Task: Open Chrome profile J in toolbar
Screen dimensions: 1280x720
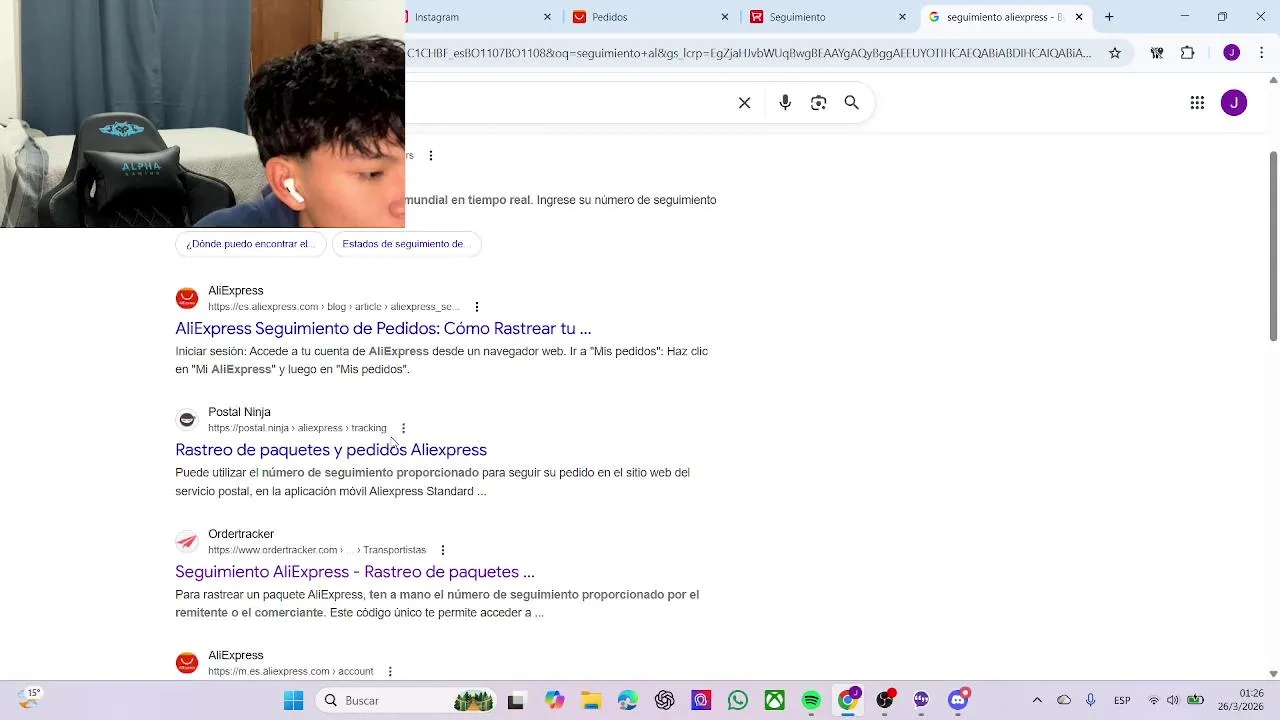Action: [x=1232, y=53]
